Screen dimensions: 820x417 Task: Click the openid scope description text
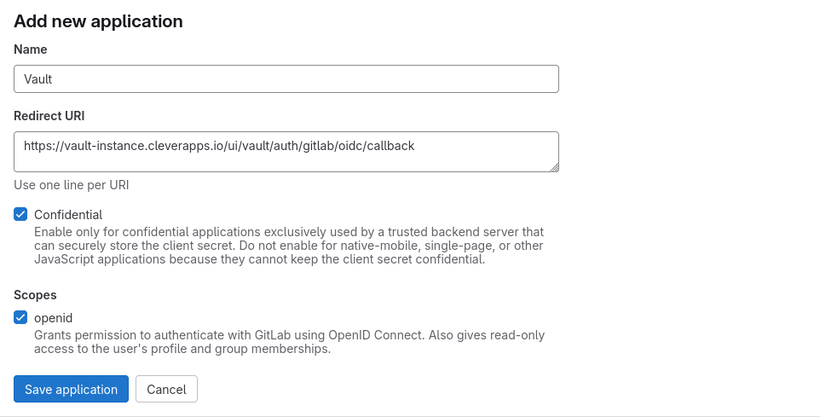tap(290, 342)
